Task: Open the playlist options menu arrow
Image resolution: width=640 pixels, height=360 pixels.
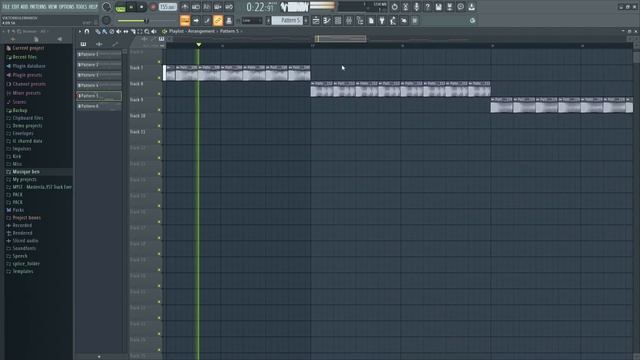Action: [80, 31]
